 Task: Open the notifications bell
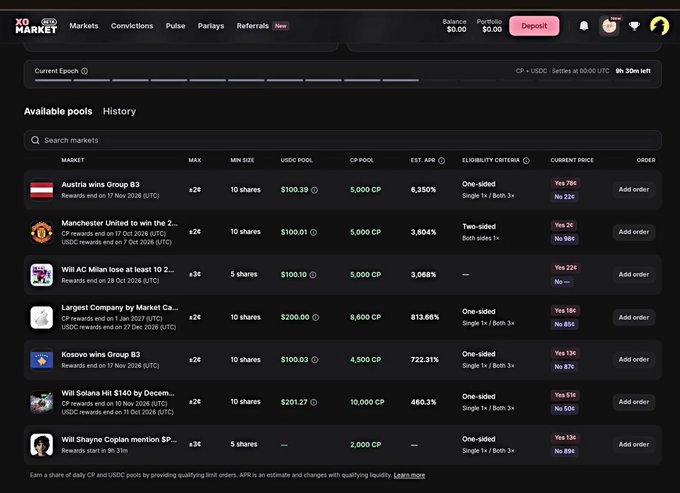[584, 26]
